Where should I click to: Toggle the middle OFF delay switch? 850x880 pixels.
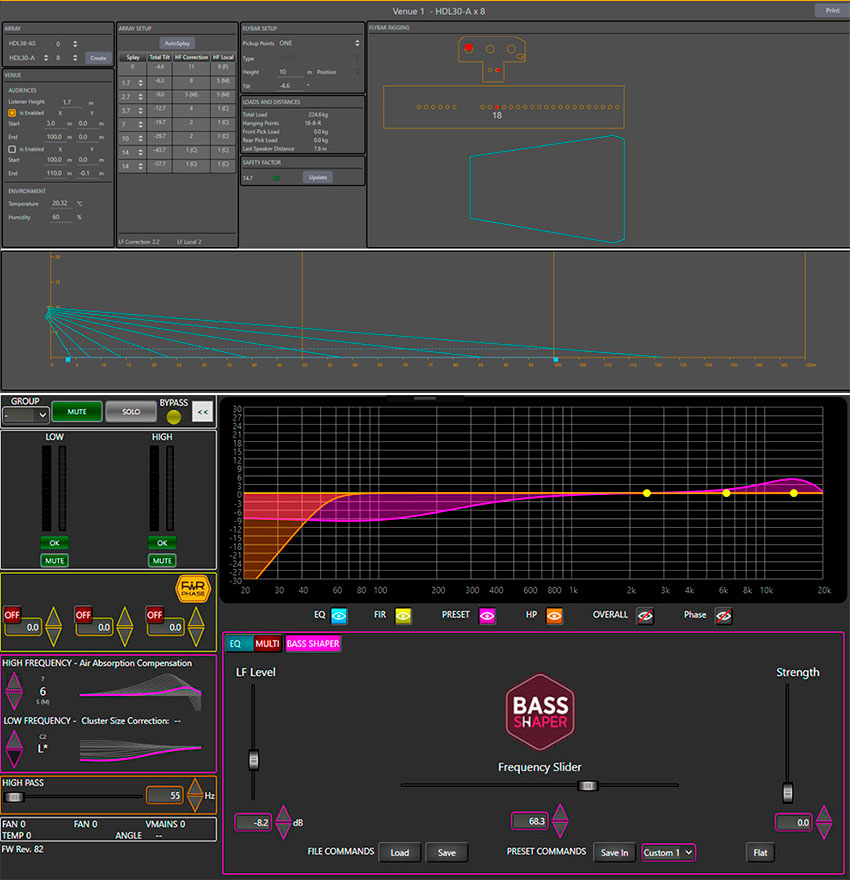click(x=83, y=615)
